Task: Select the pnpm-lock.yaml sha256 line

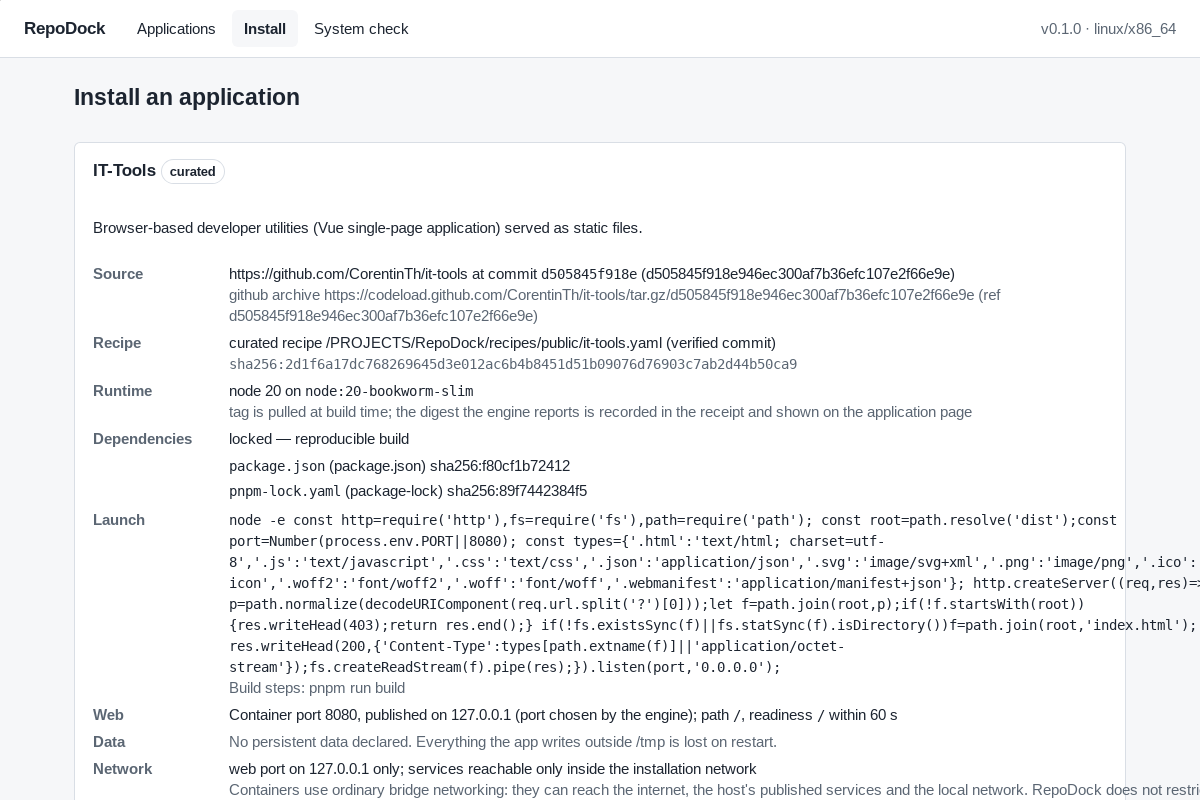Action: point(408,491)
